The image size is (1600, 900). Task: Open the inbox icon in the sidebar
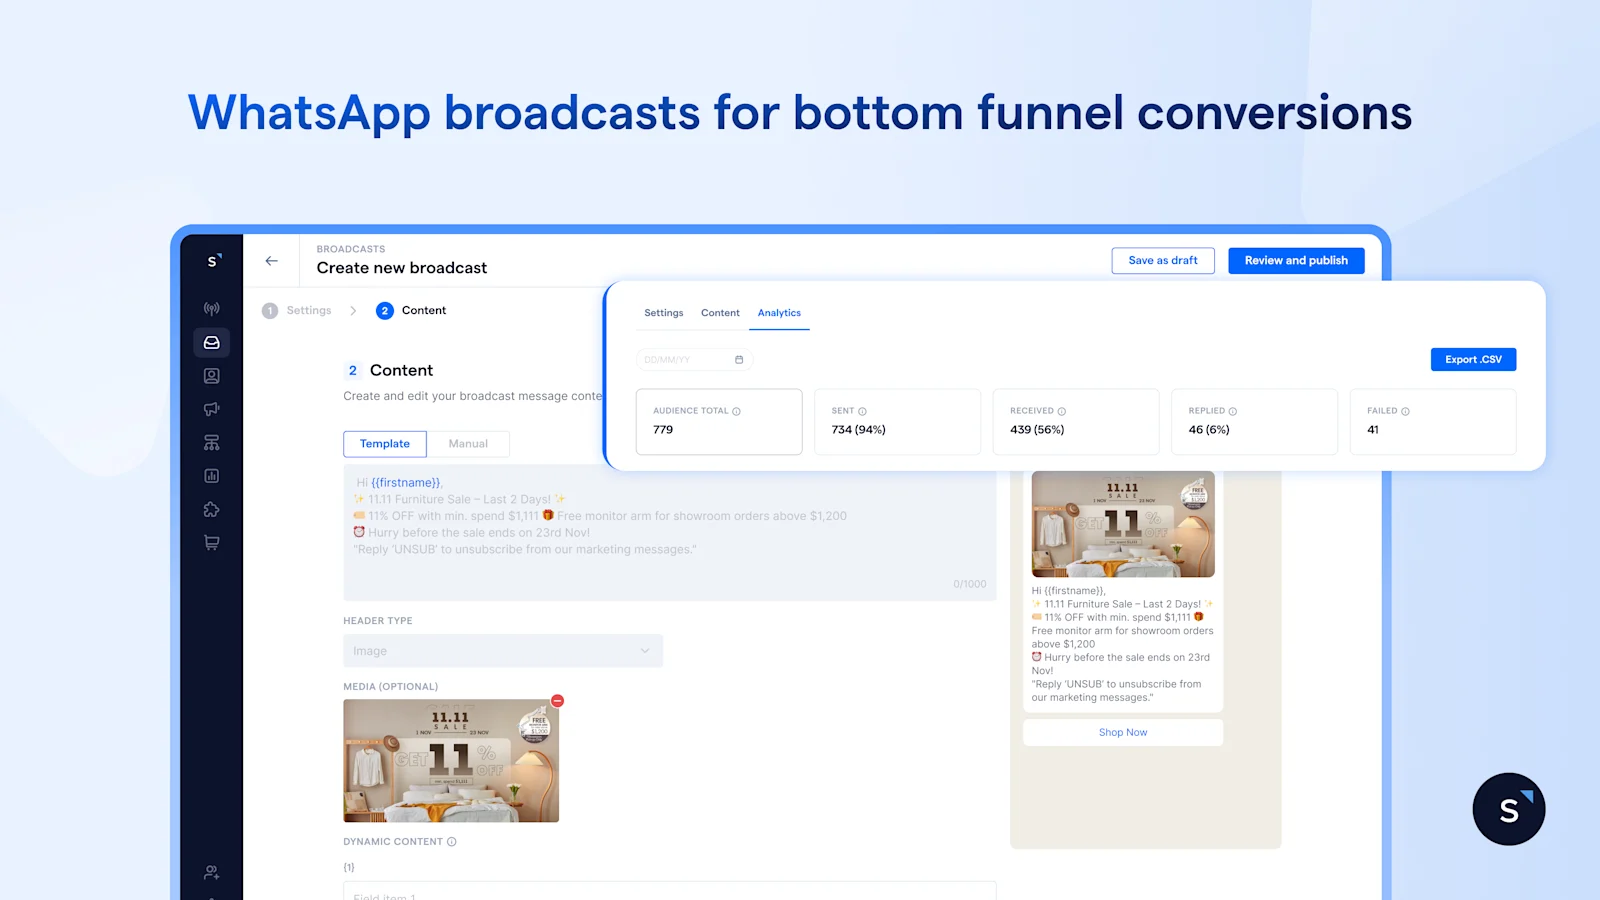click(x=211, y=342)
